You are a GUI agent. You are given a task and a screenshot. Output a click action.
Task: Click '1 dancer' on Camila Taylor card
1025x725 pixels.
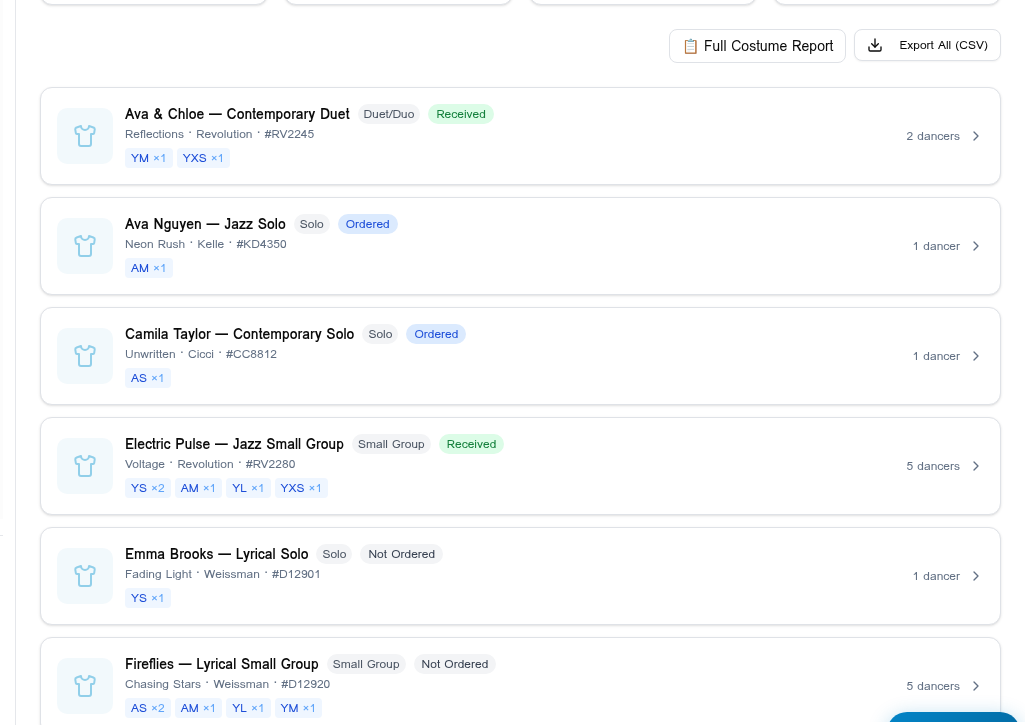point(936,356)
